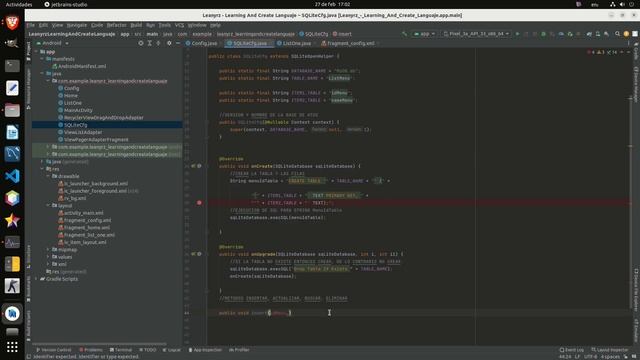Viewport: 640px width, 360px height.
Task: Open the Version Control tool window
Action: click(x=54, y=350)
